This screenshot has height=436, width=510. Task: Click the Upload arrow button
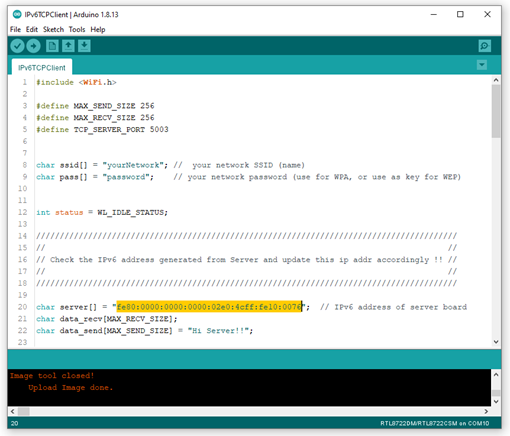pos(33,46)
